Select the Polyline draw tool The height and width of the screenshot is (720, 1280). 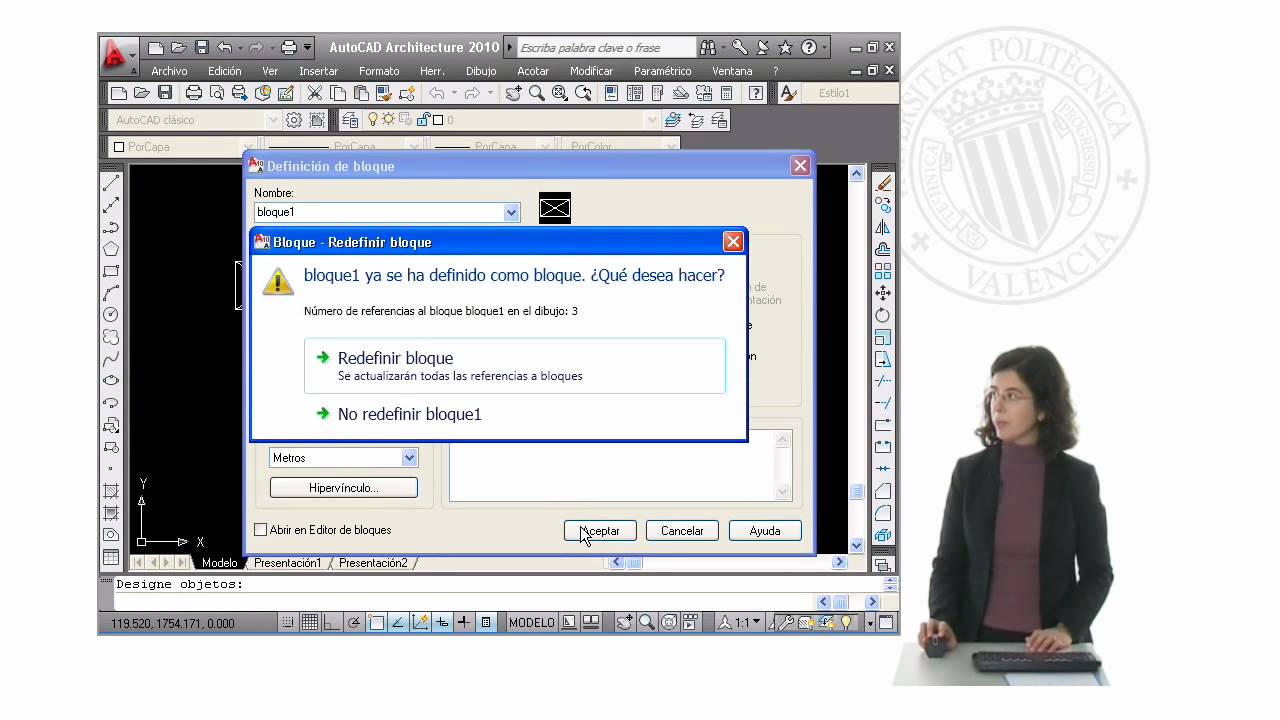pyautogui.click(x=111, y=227)
